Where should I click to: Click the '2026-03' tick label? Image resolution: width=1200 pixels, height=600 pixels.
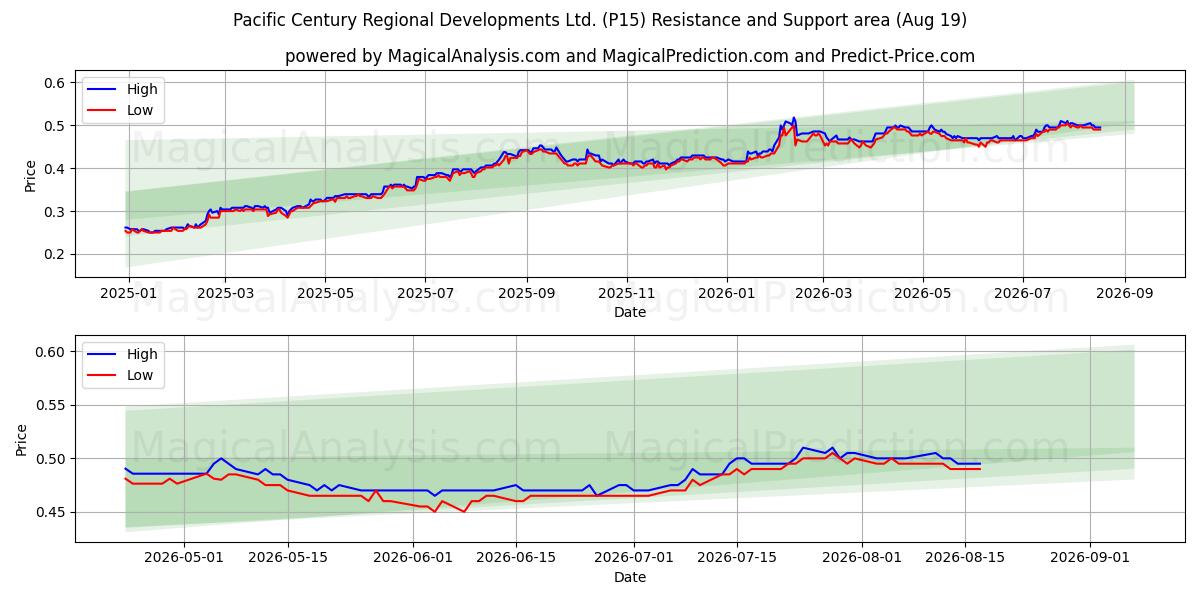click(x=823, y=294)
